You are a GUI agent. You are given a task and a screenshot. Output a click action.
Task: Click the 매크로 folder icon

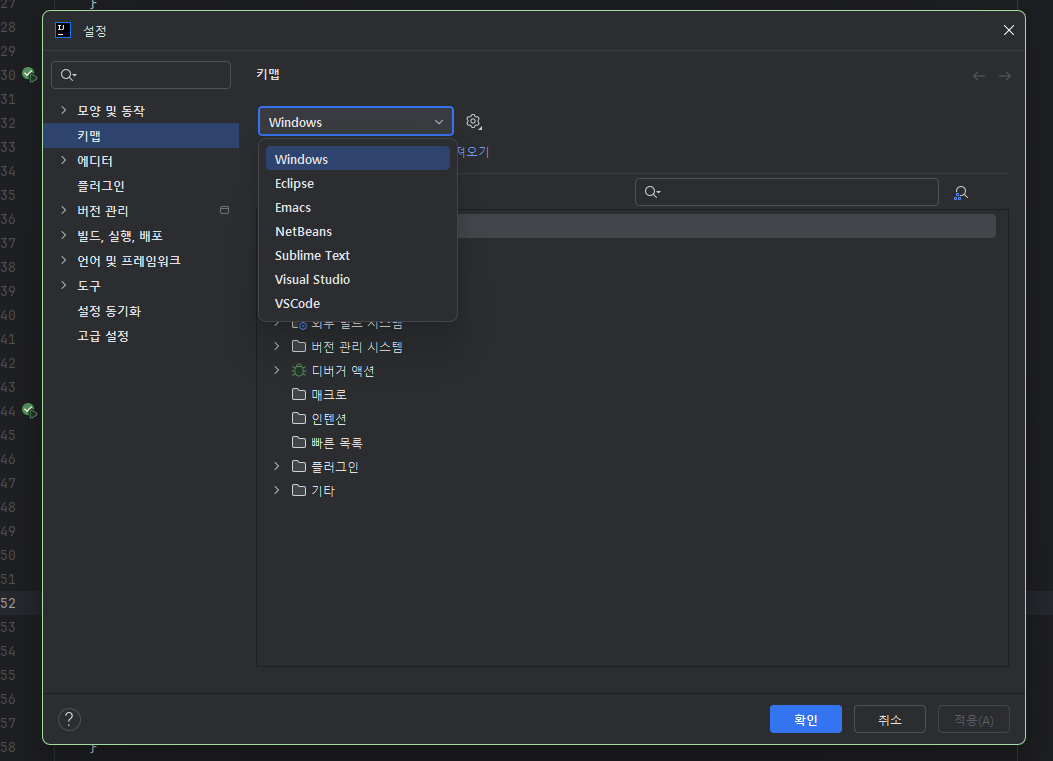[x=299, y=394]
